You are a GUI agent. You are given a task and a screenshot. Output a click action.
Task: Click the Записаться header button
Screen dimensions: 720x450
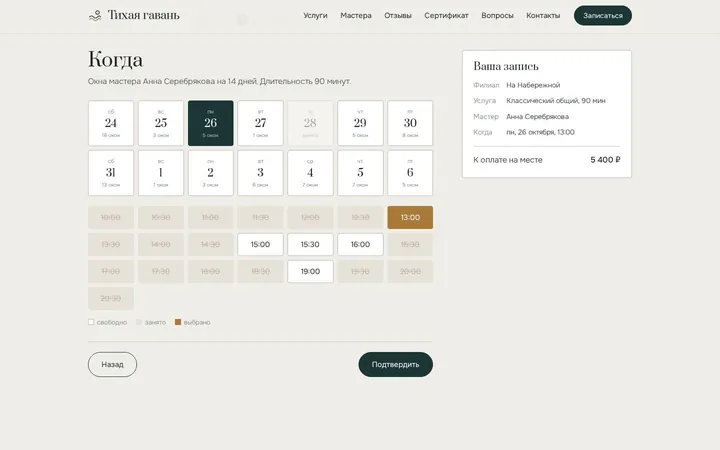coord(602,16)
